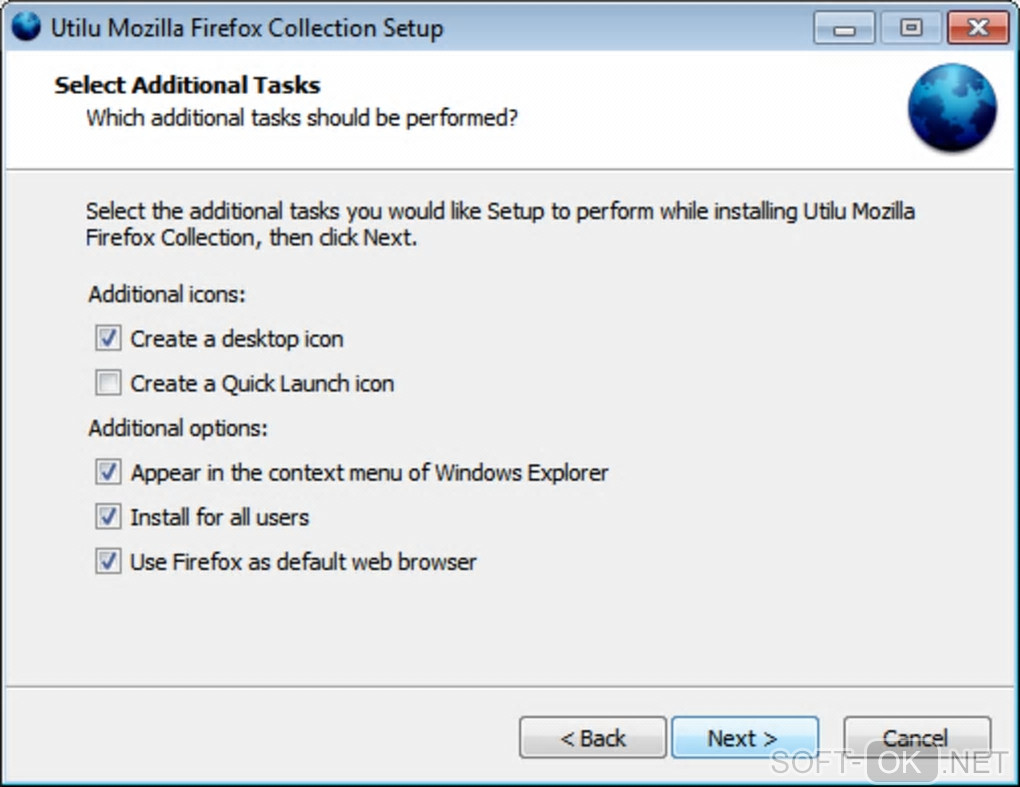Click the "Install for all users" label text
Viewport: 1020px width, 787px height.
point(219,518)
